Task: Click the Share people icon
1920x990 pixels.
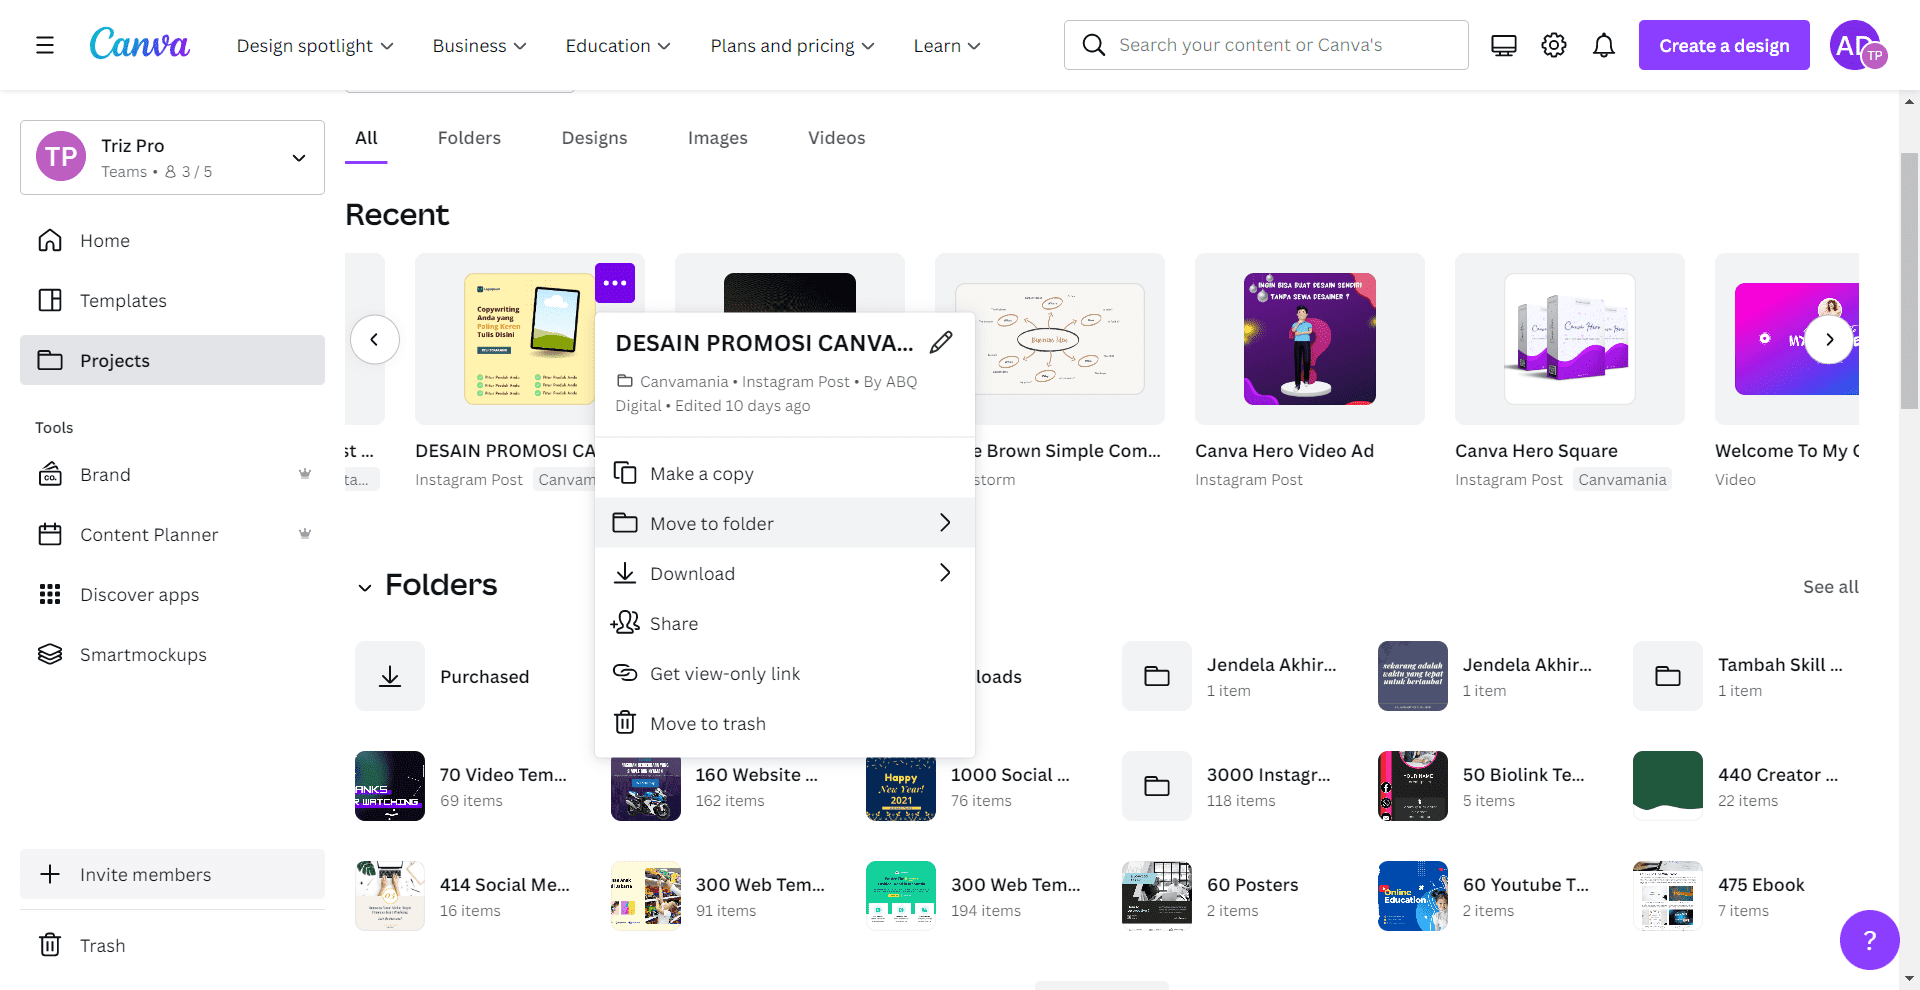Action: click(x=625, y=623)
